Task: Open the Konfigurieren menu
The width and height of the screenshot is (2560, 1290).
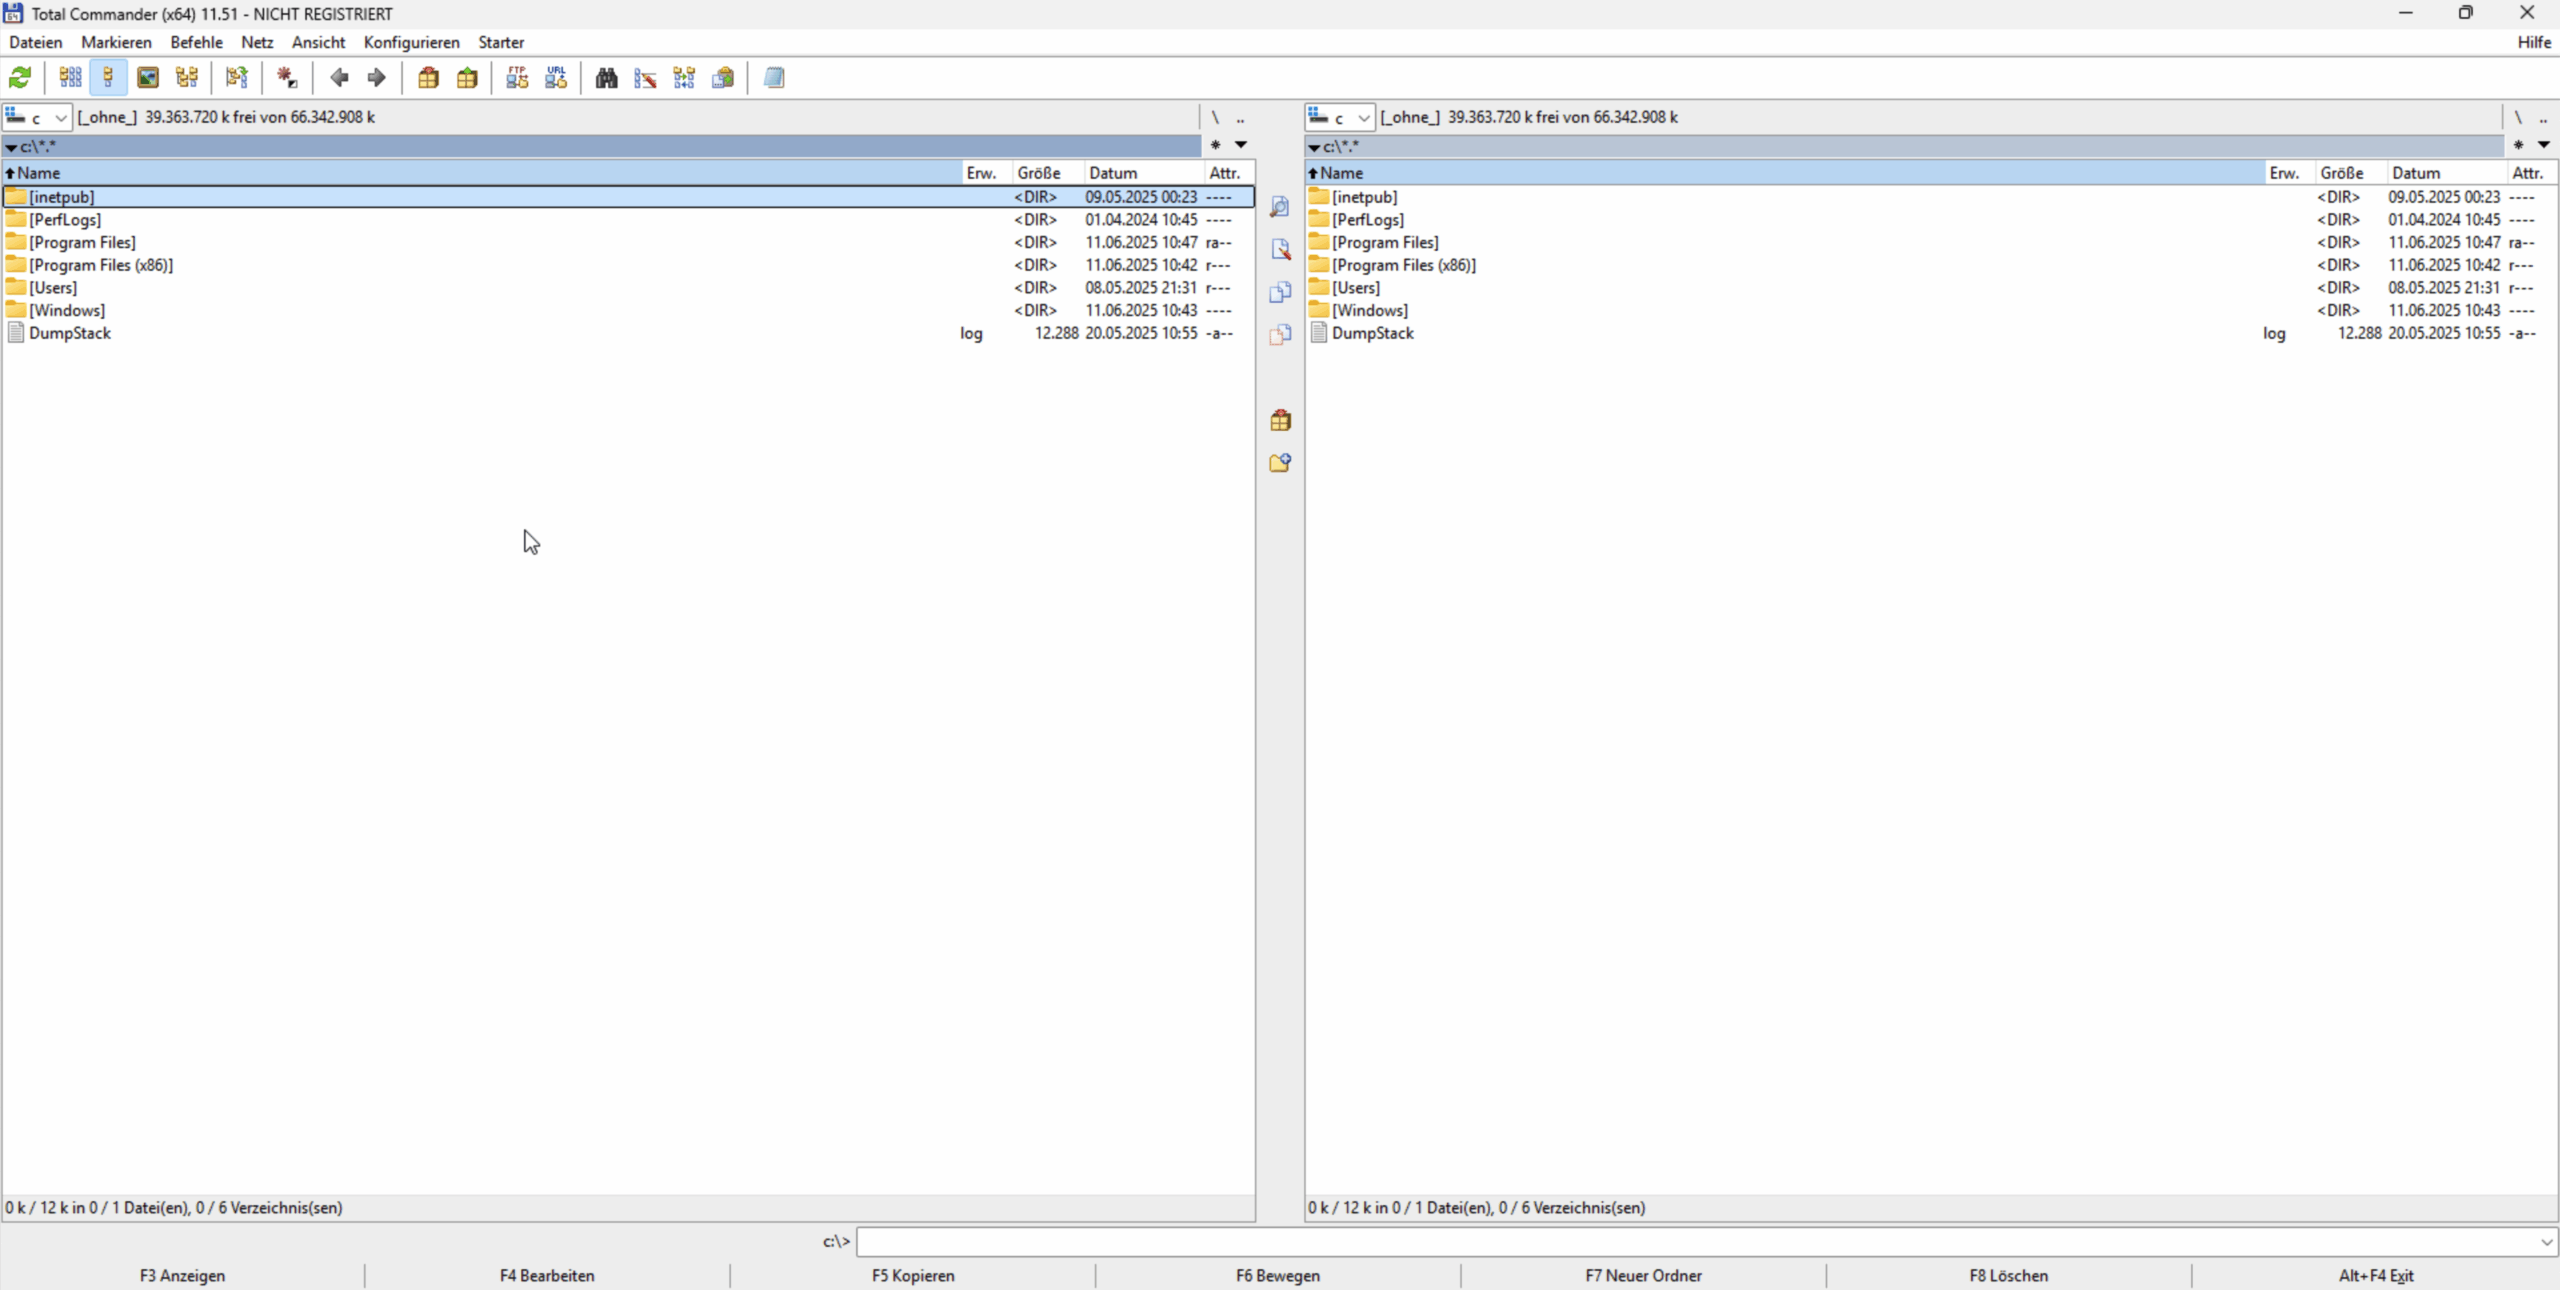Action: point(411,42)
